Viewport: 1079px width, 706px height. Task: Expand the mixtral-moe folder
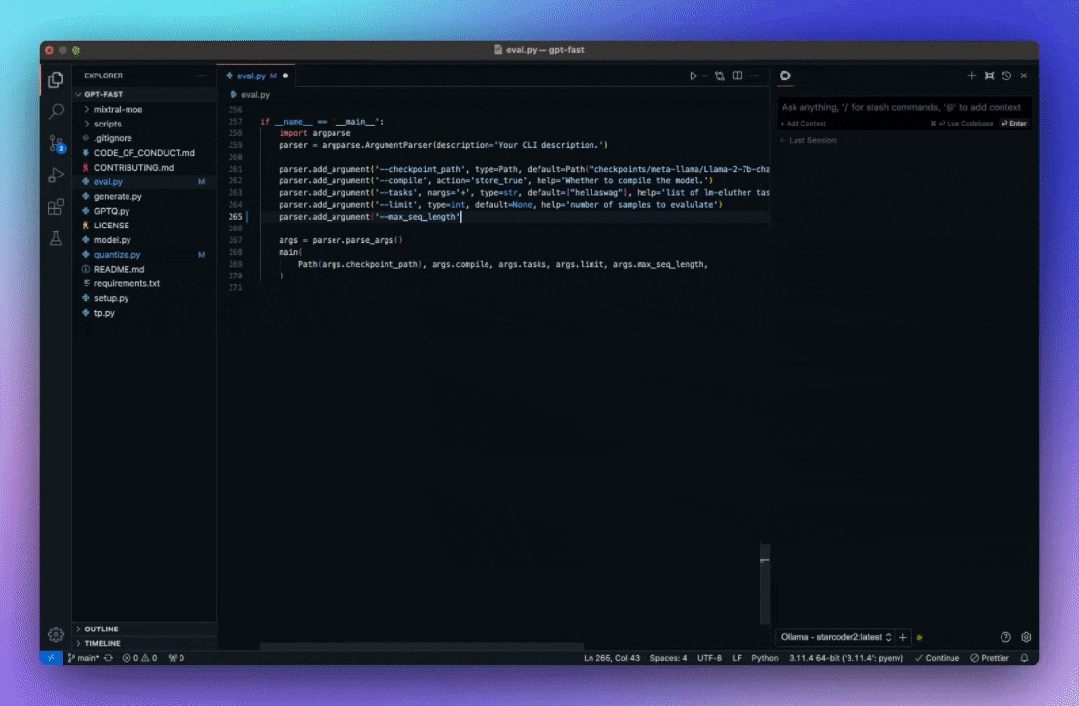coord(117,108)
